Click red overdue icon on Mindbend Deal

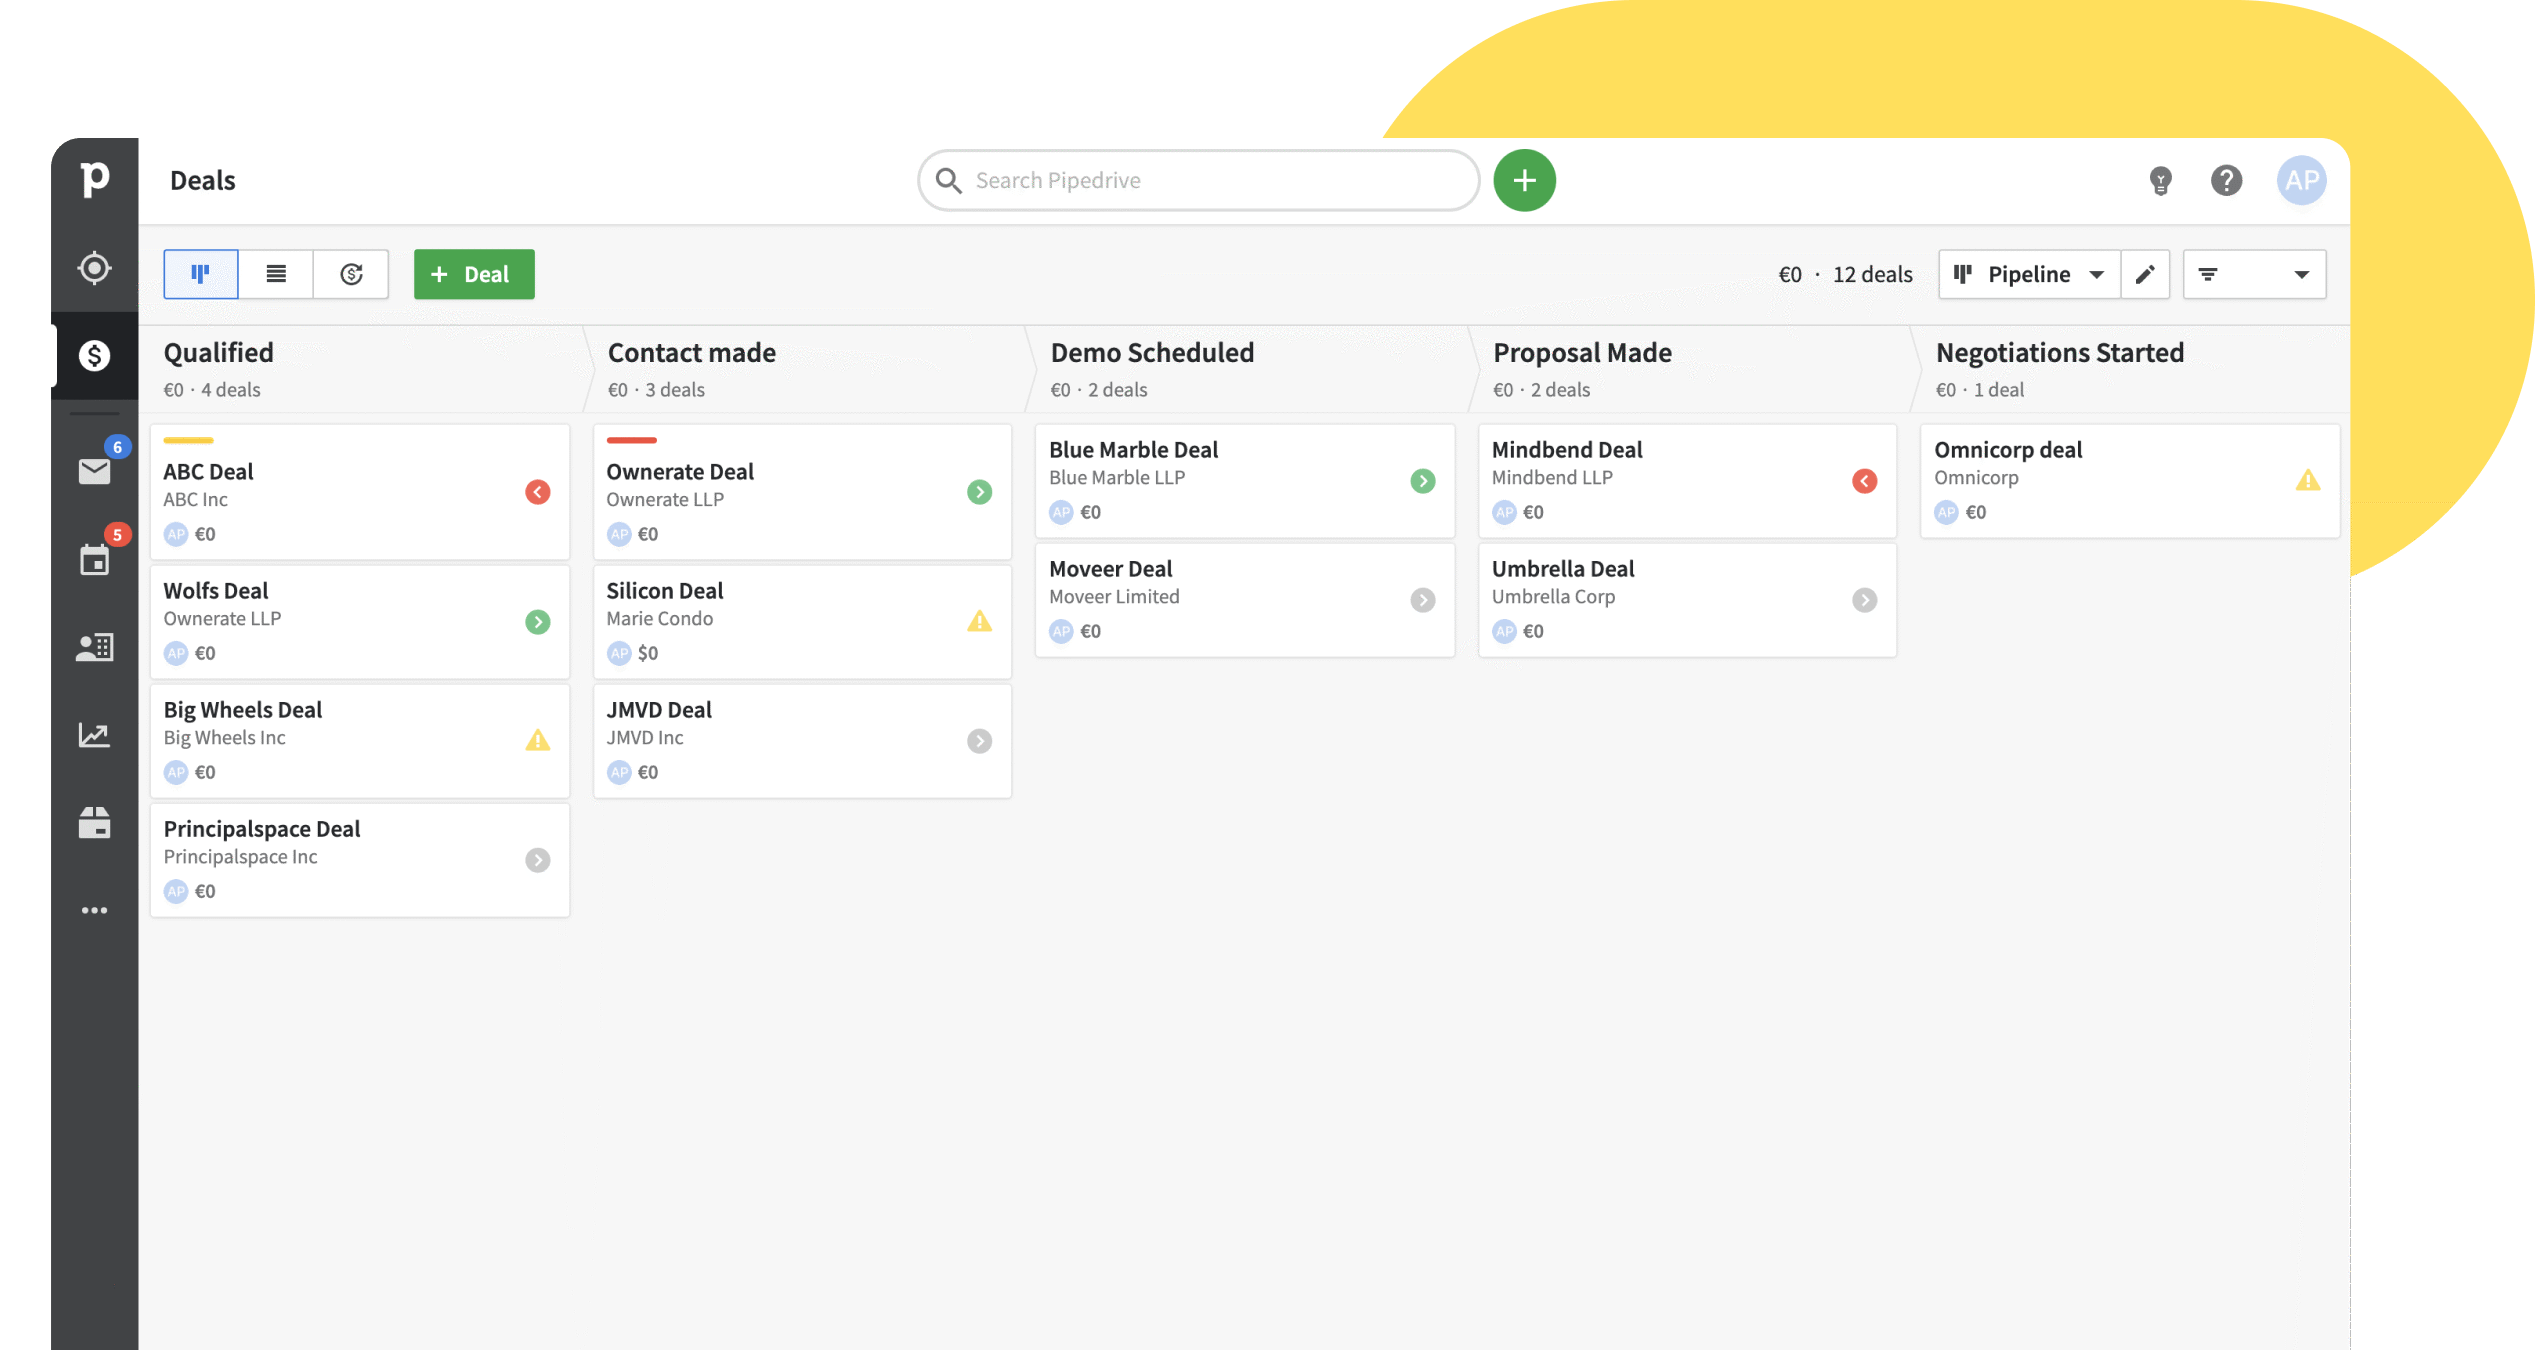1865,481
